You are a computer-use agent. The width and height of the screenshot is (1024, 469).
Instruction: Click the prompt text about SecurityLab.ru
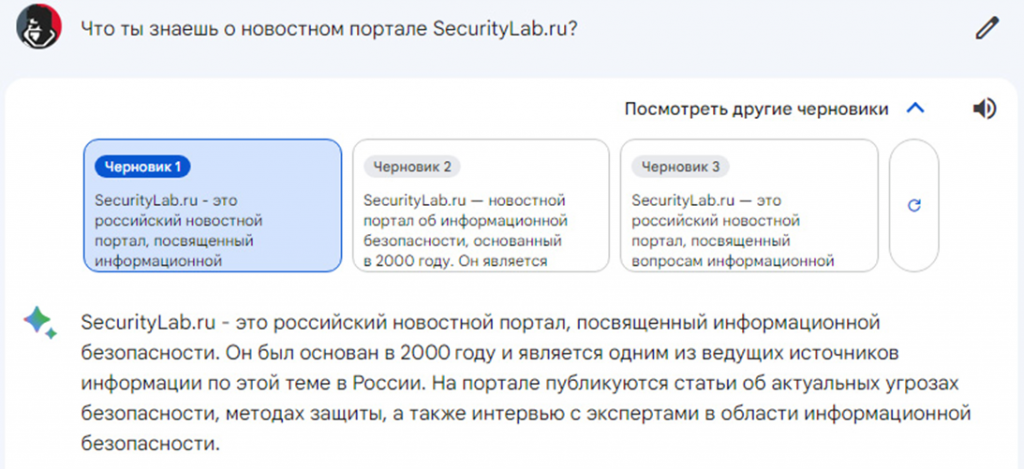pyautogui.click(x=330, y=28)
